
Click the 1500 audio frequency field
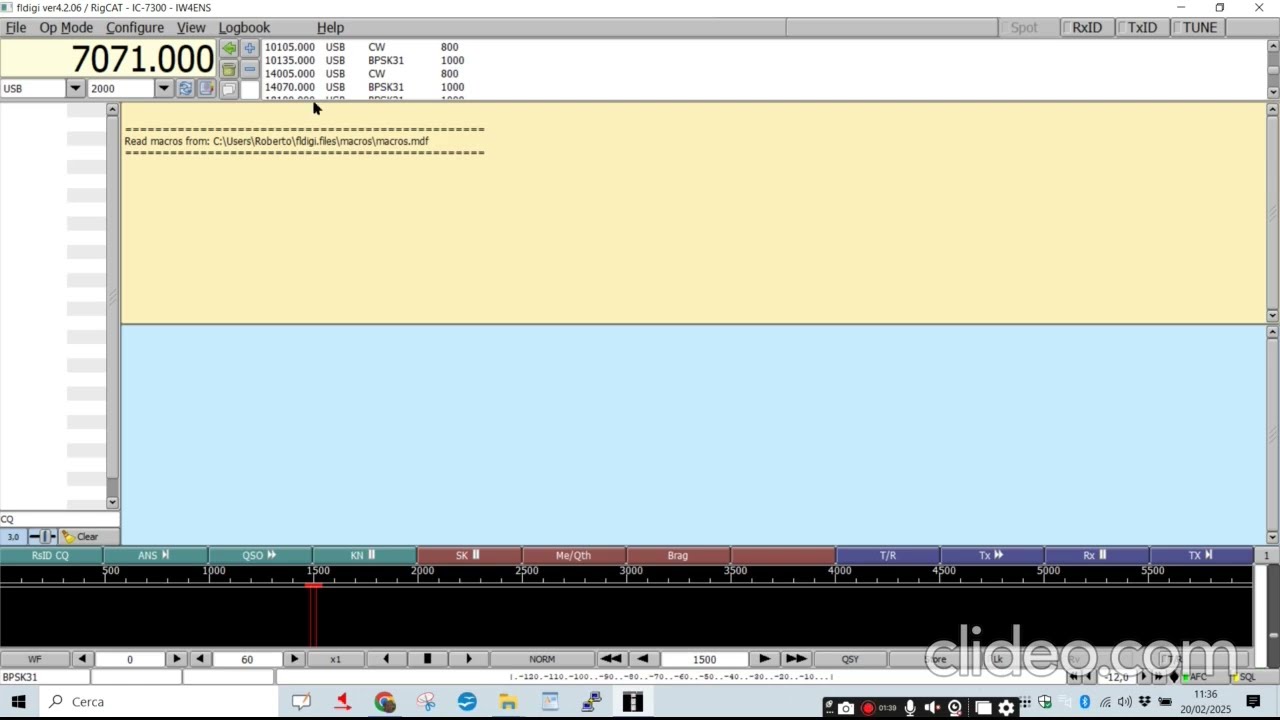(704, 659)
